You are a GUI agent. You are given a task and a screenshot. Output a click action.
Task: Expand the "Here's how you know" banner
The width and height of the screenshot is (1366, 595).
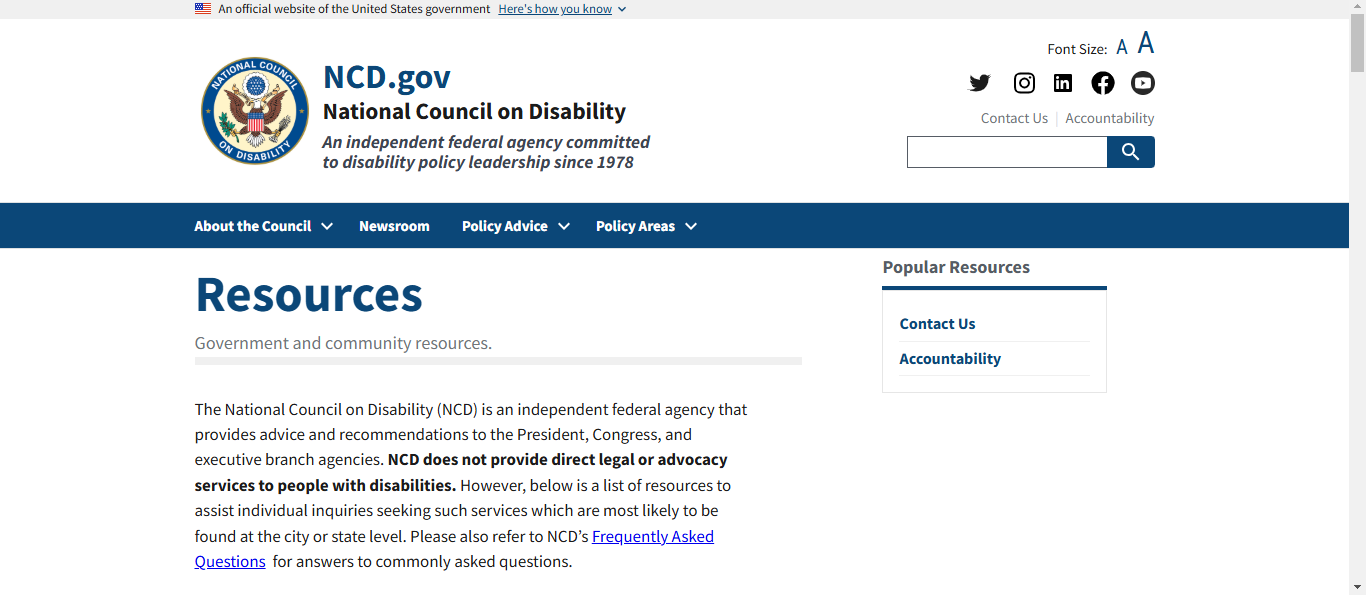coord(562,9)
